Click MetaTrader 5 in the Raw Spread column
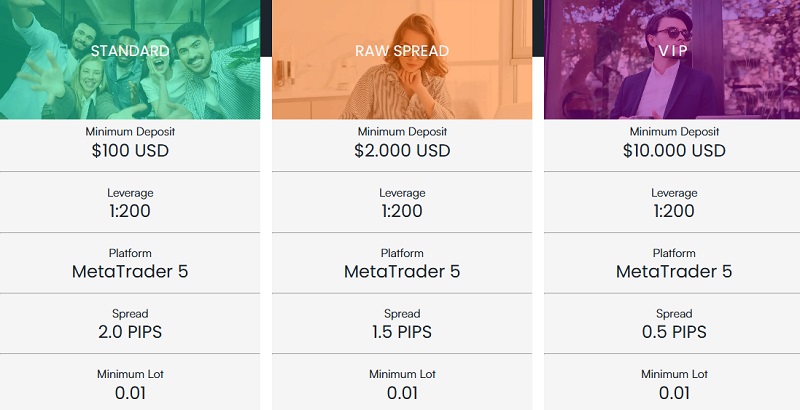Image resolution: width=800 pixels, height=410 pixels. pos(402,271)
